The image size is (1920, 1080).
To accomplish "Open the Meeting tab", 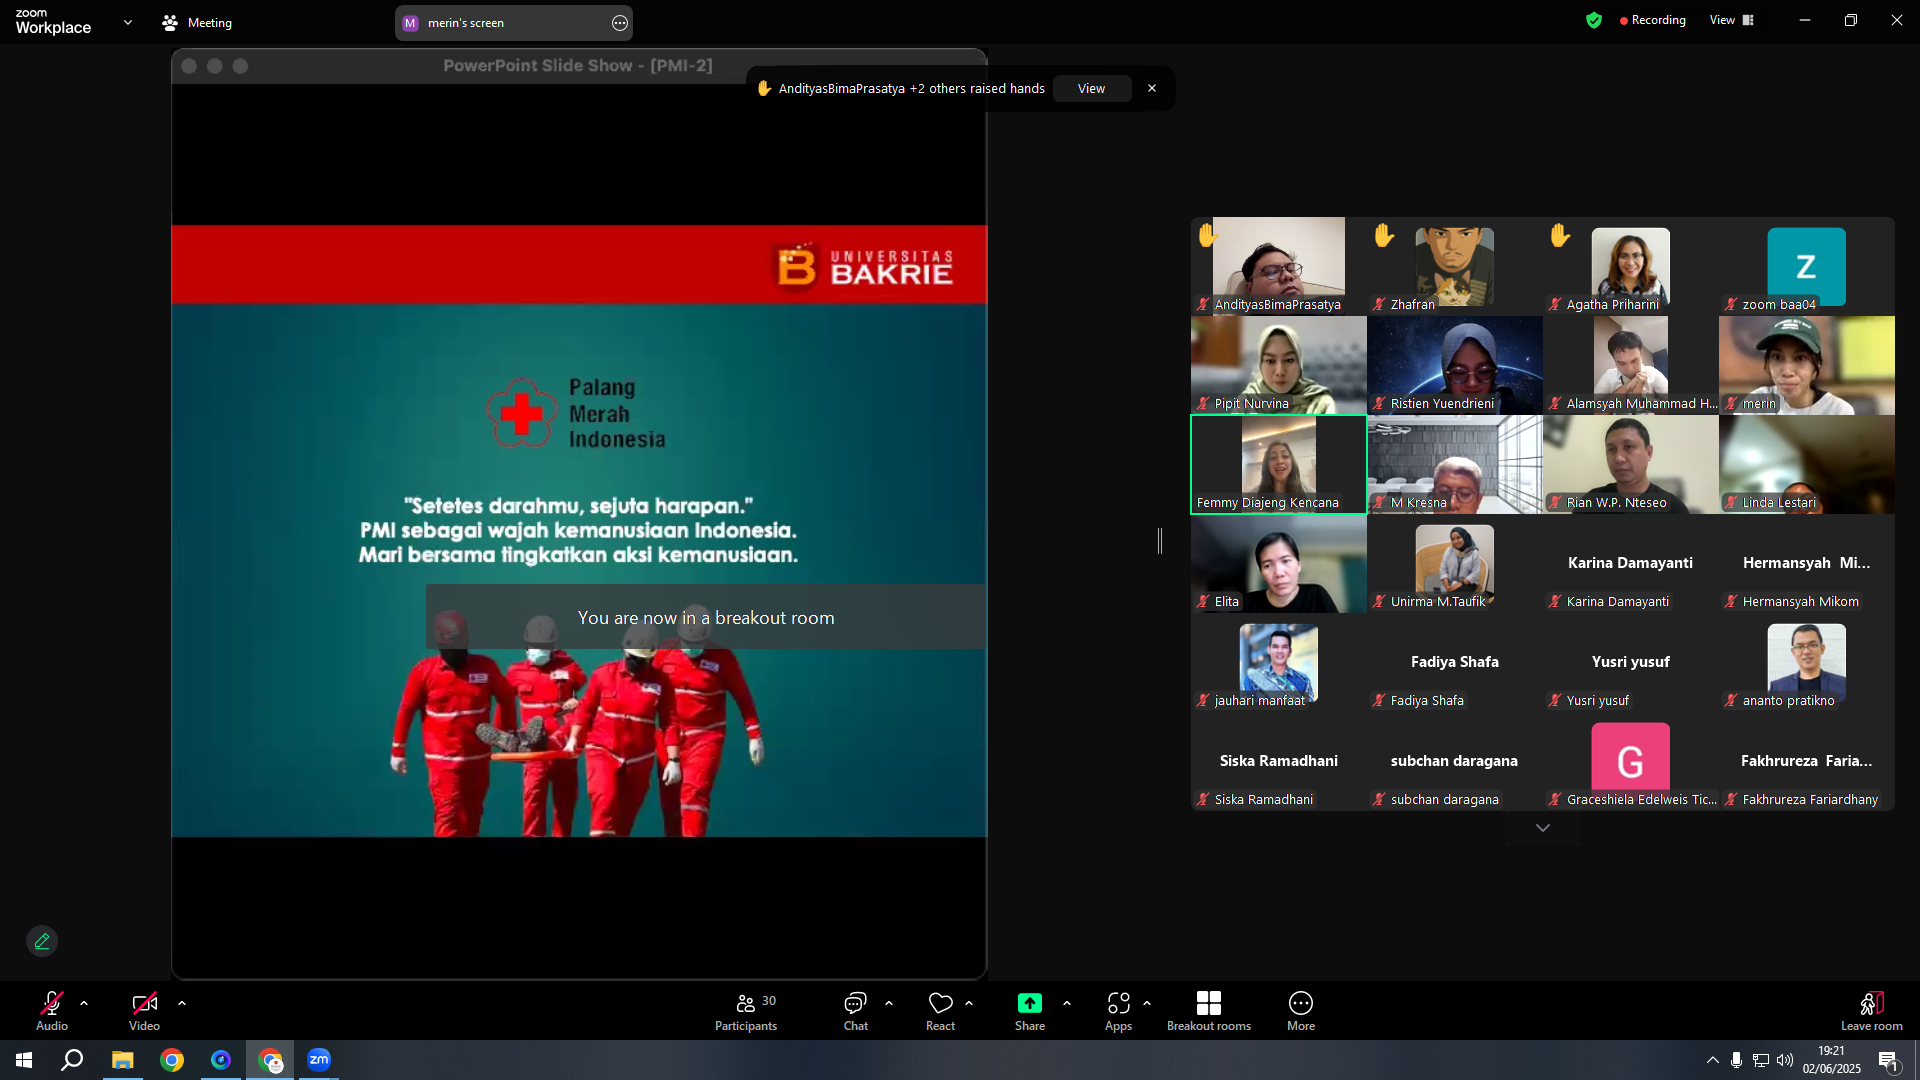I will coord(197,22).
